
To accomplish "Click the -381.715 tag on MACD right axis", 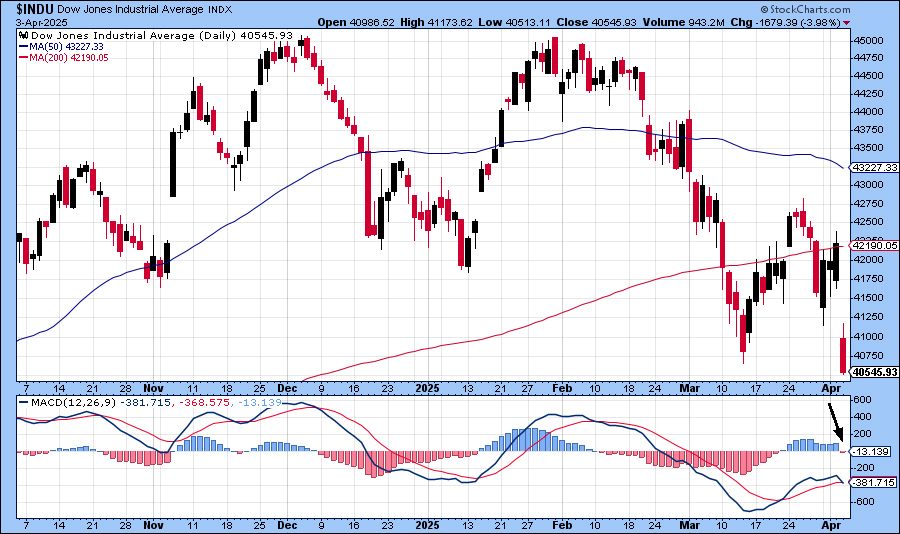I will (x=873, y=482).
